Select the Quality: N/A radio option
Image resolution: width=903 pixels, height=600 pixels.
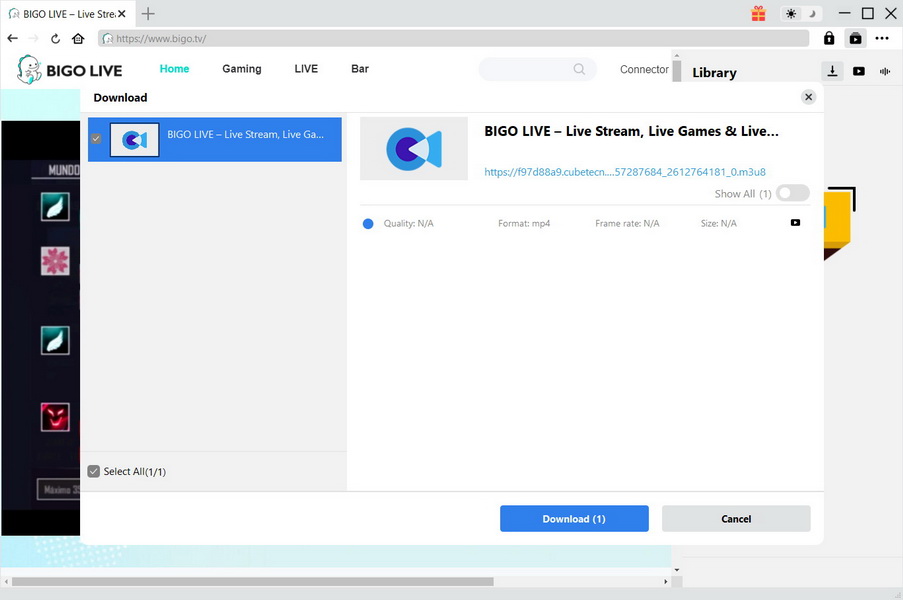(x=368, y=223)
